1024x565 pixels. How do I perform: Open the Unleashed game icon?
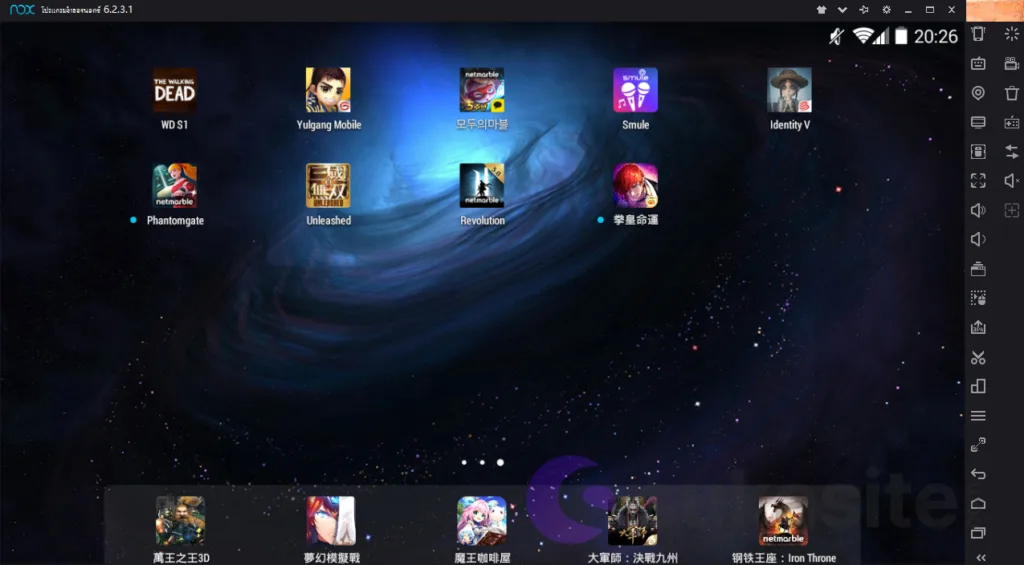[328, 186]
